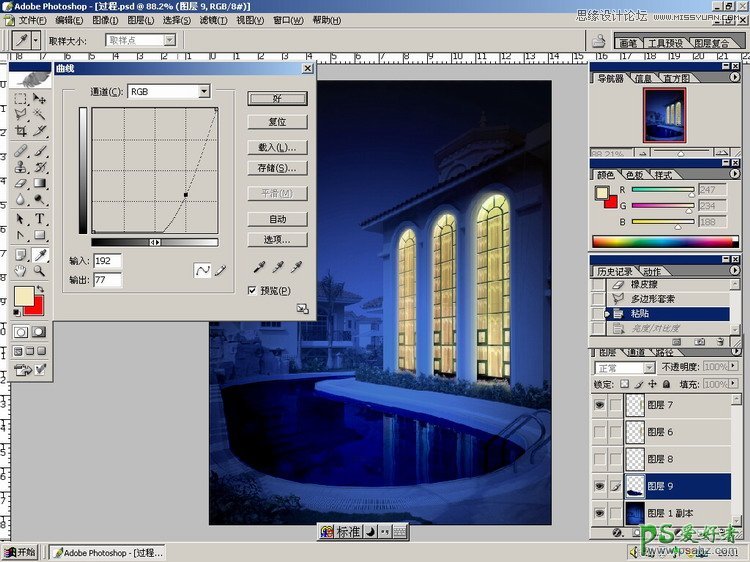Open the layer blend mode dropdown 正常
Viewport: 750px width, 562px height.
coord(651,368)
